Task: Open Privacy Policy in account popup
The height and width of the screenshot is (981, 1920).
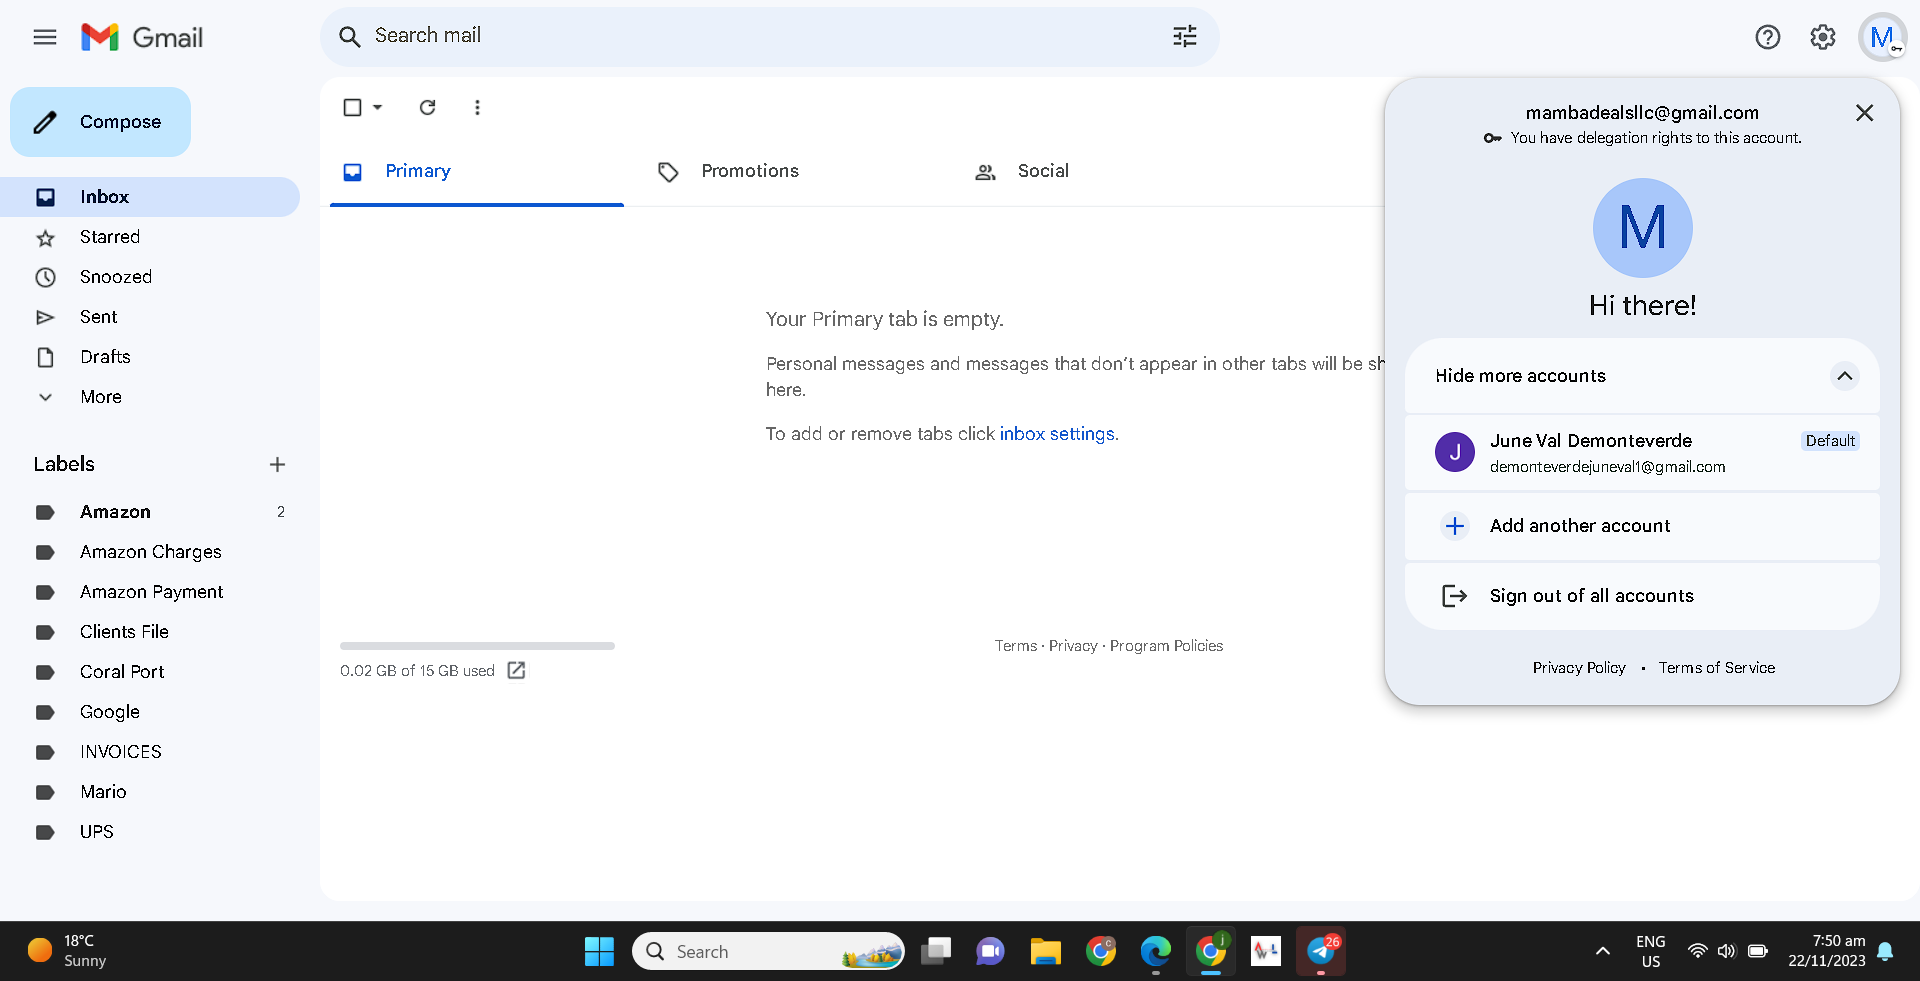Action: click(1579, 668)
